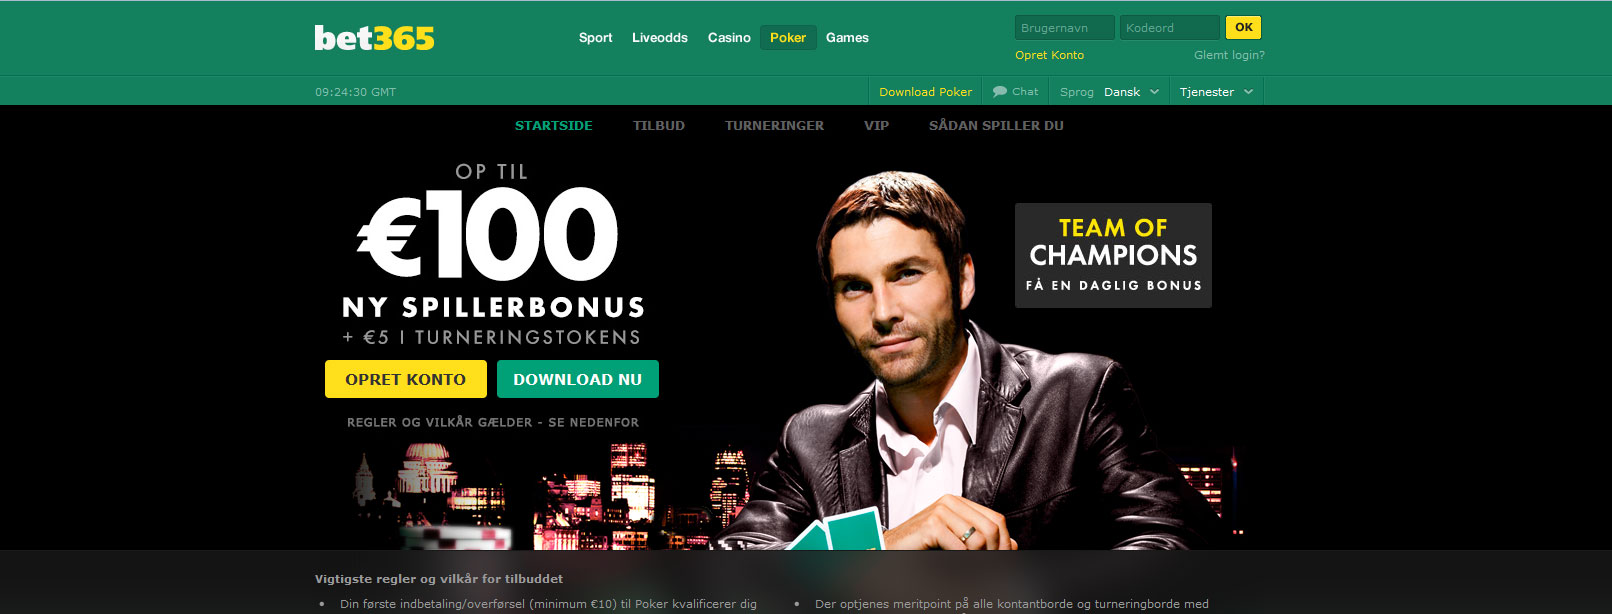The width and height of the screenshot is (1612, 614).
Task: Focus the Kodeord password field
Action: [x=1170, y=28]
